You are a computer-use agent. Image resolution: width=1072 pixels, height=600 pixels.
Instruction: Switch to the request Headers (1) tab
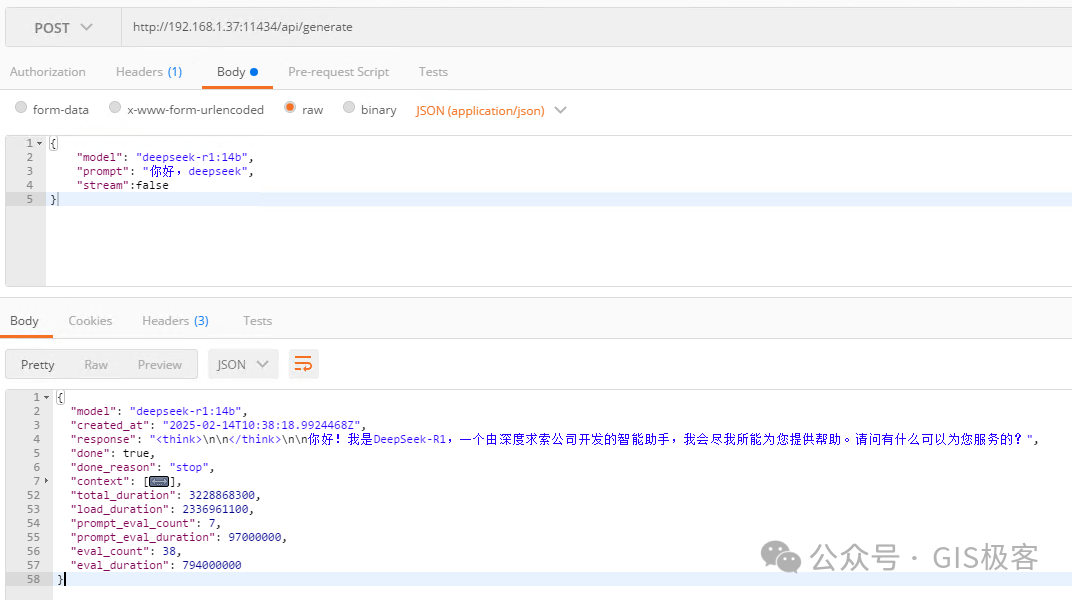point(149,72)
